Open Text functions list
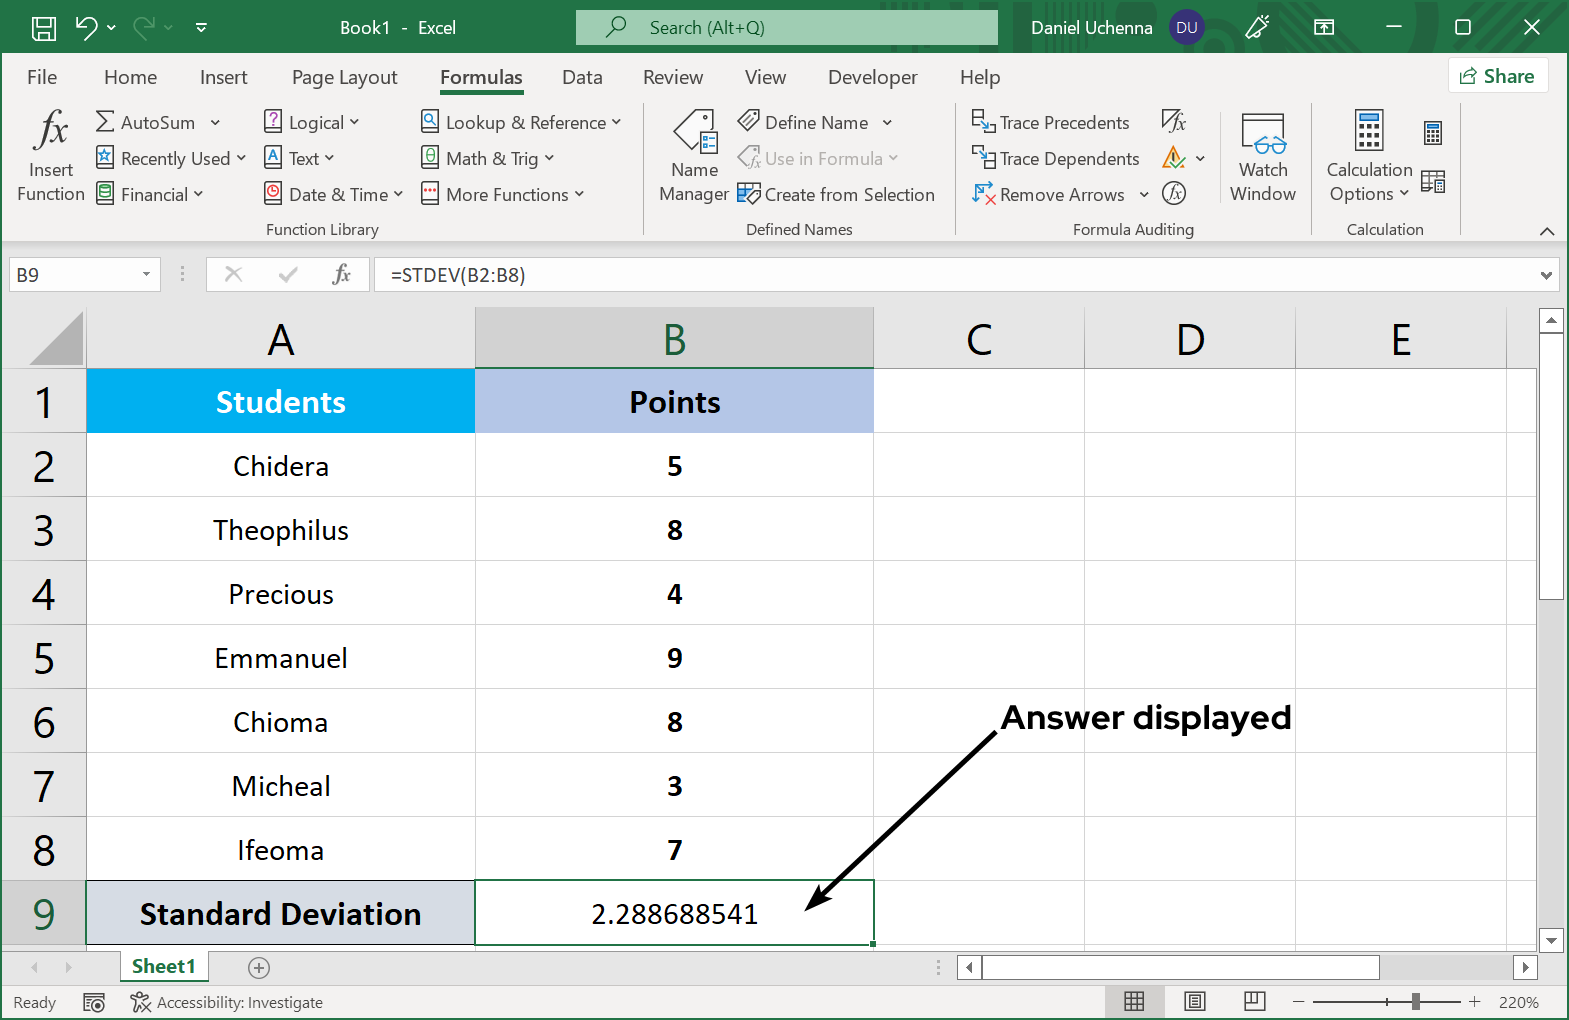 click(x=298, y=158)
